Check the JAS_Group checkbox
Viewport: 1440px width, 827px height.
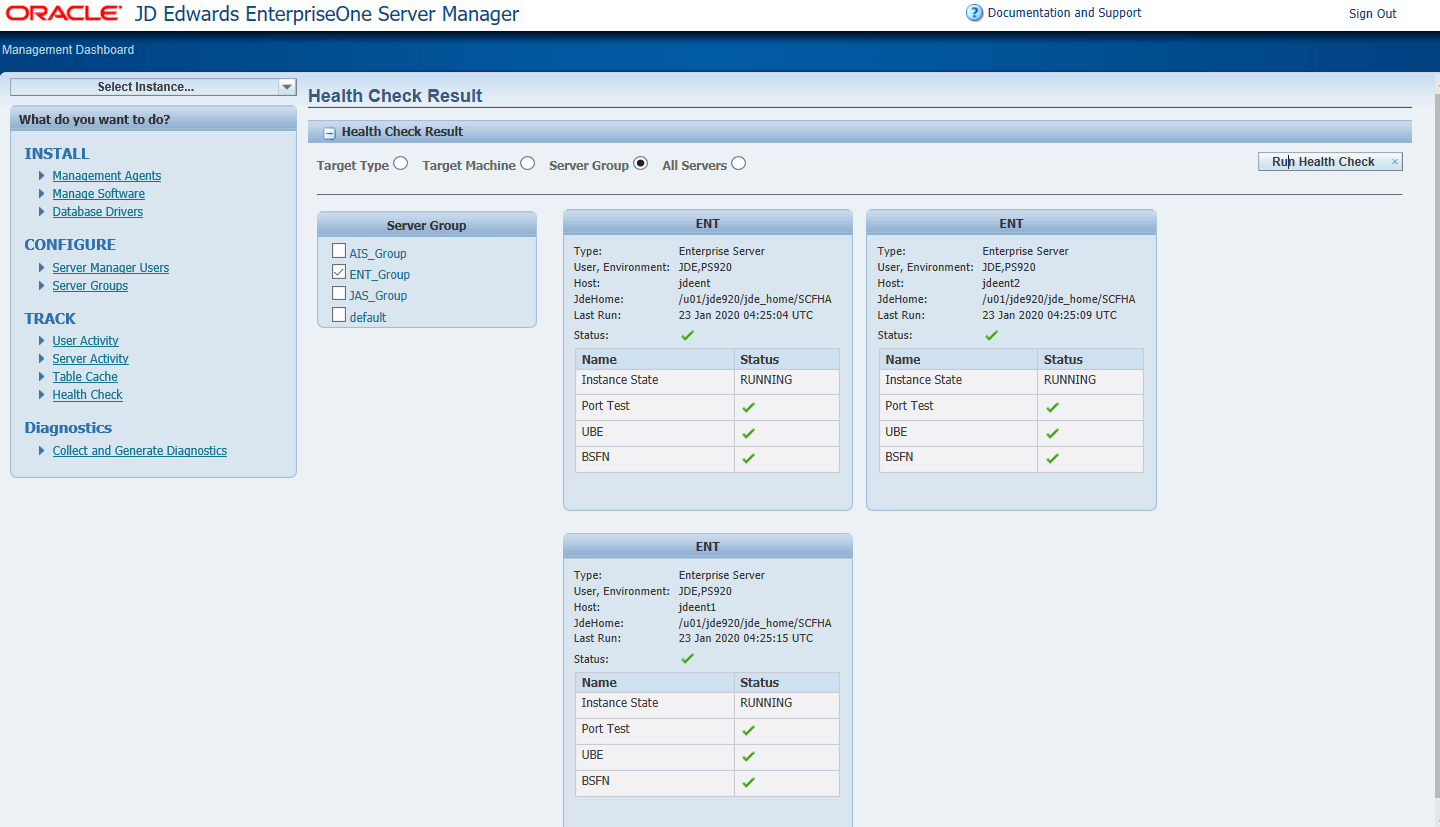(x=339, y=293)
